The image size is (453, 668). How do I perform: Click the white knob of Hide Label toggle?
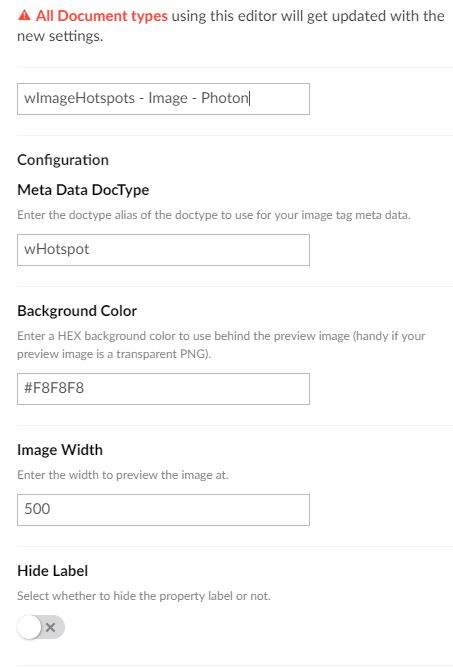coord(29,627)
